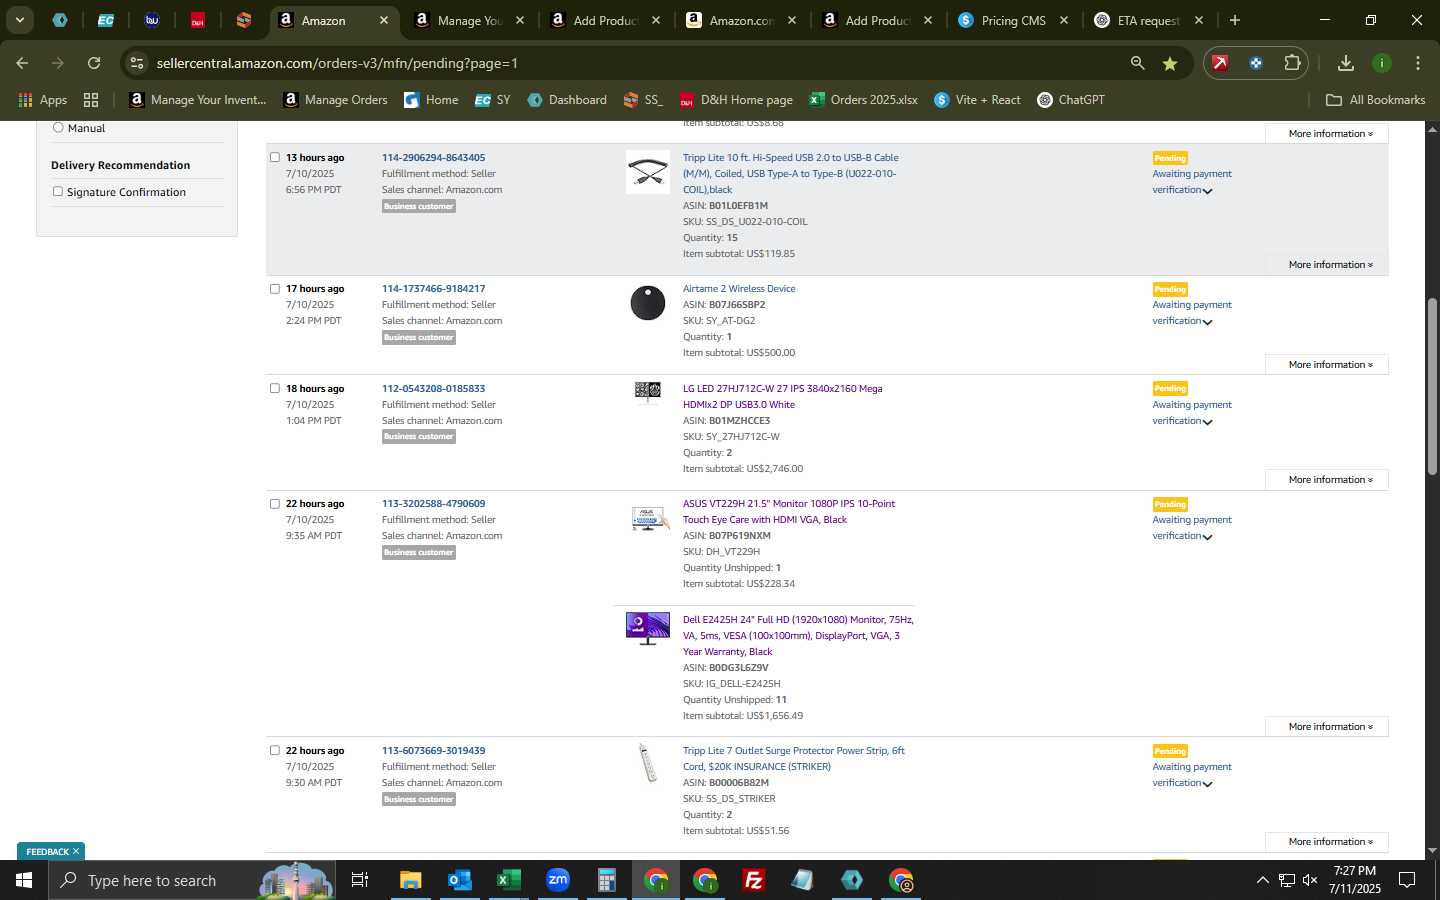
Task: Dismiss the FEEDBACK badge with its X
Action: pyautogui.click(x=75, y=851)
